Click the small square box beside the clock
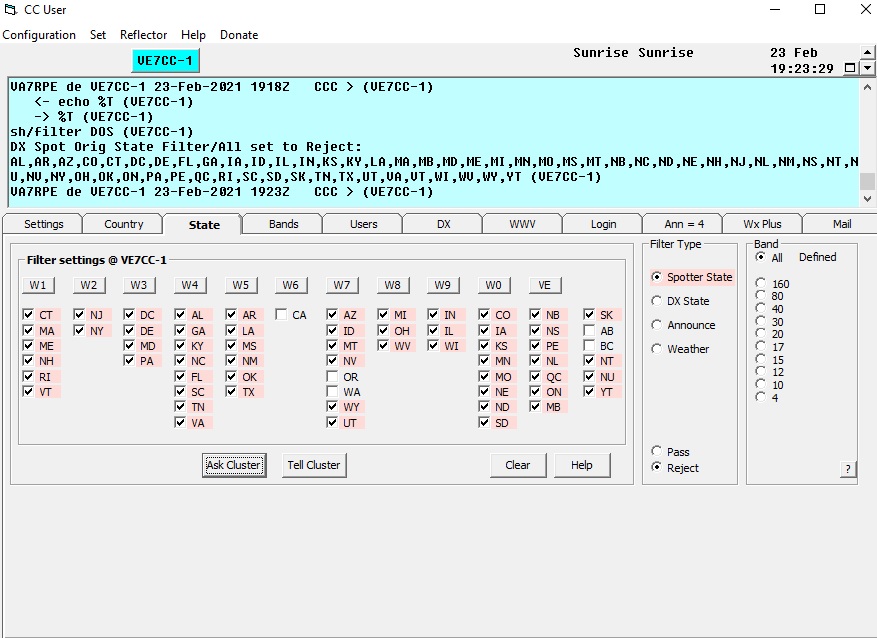The height and width of the screenshot is (638, 877). [x=850, y=68]
